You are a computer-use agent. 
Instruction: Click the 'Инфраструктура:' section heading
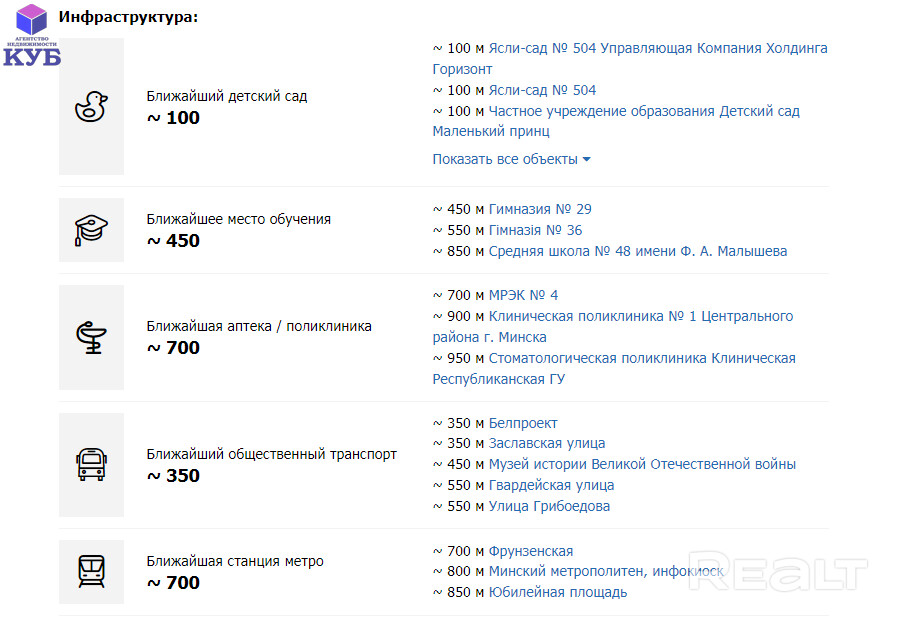[x=128, y=17]
